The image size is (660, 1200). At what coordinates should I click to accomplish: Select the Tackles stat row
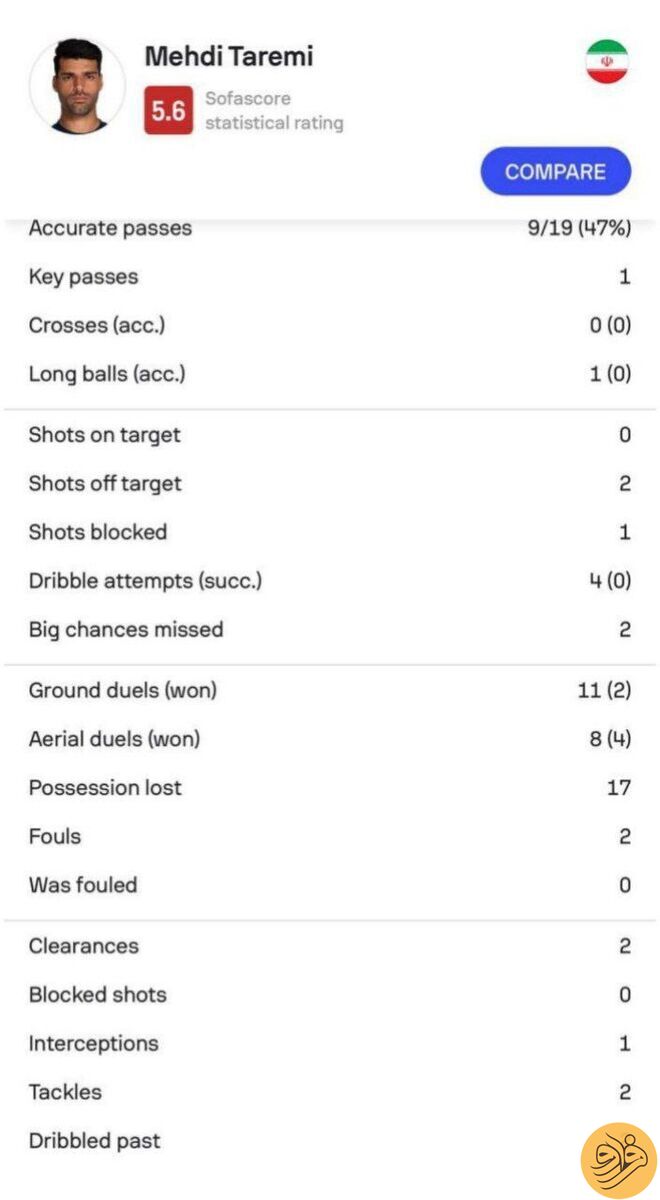[330, 1093]
